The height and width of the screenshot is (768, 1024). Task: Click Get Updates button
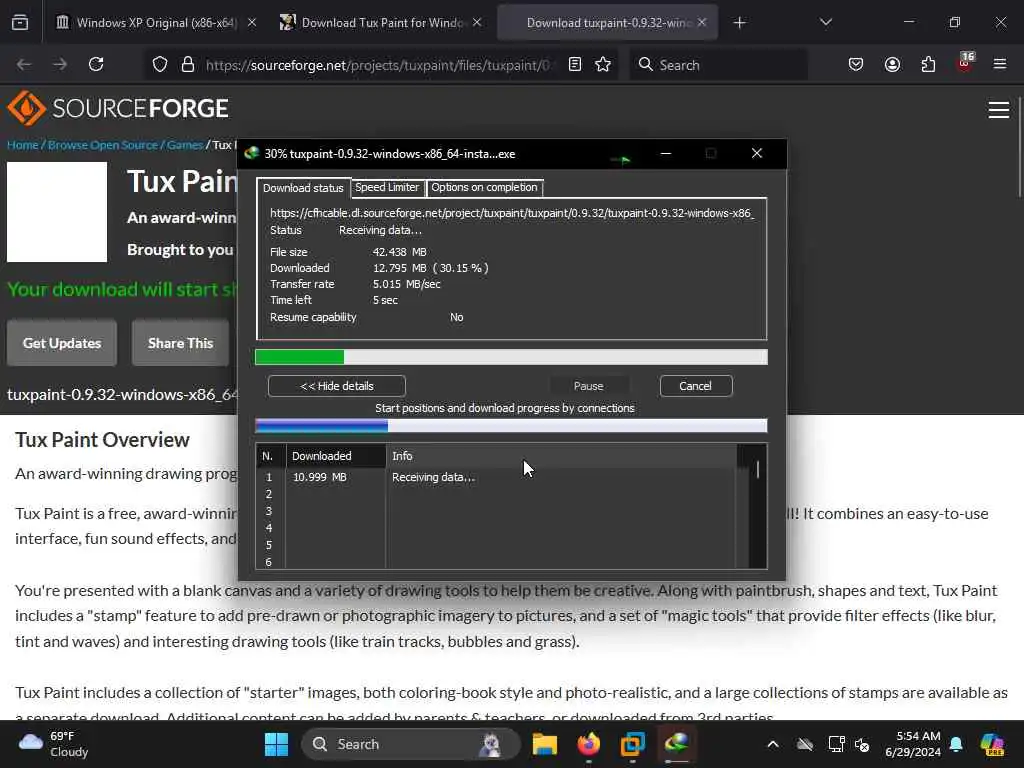coord(62,343)
